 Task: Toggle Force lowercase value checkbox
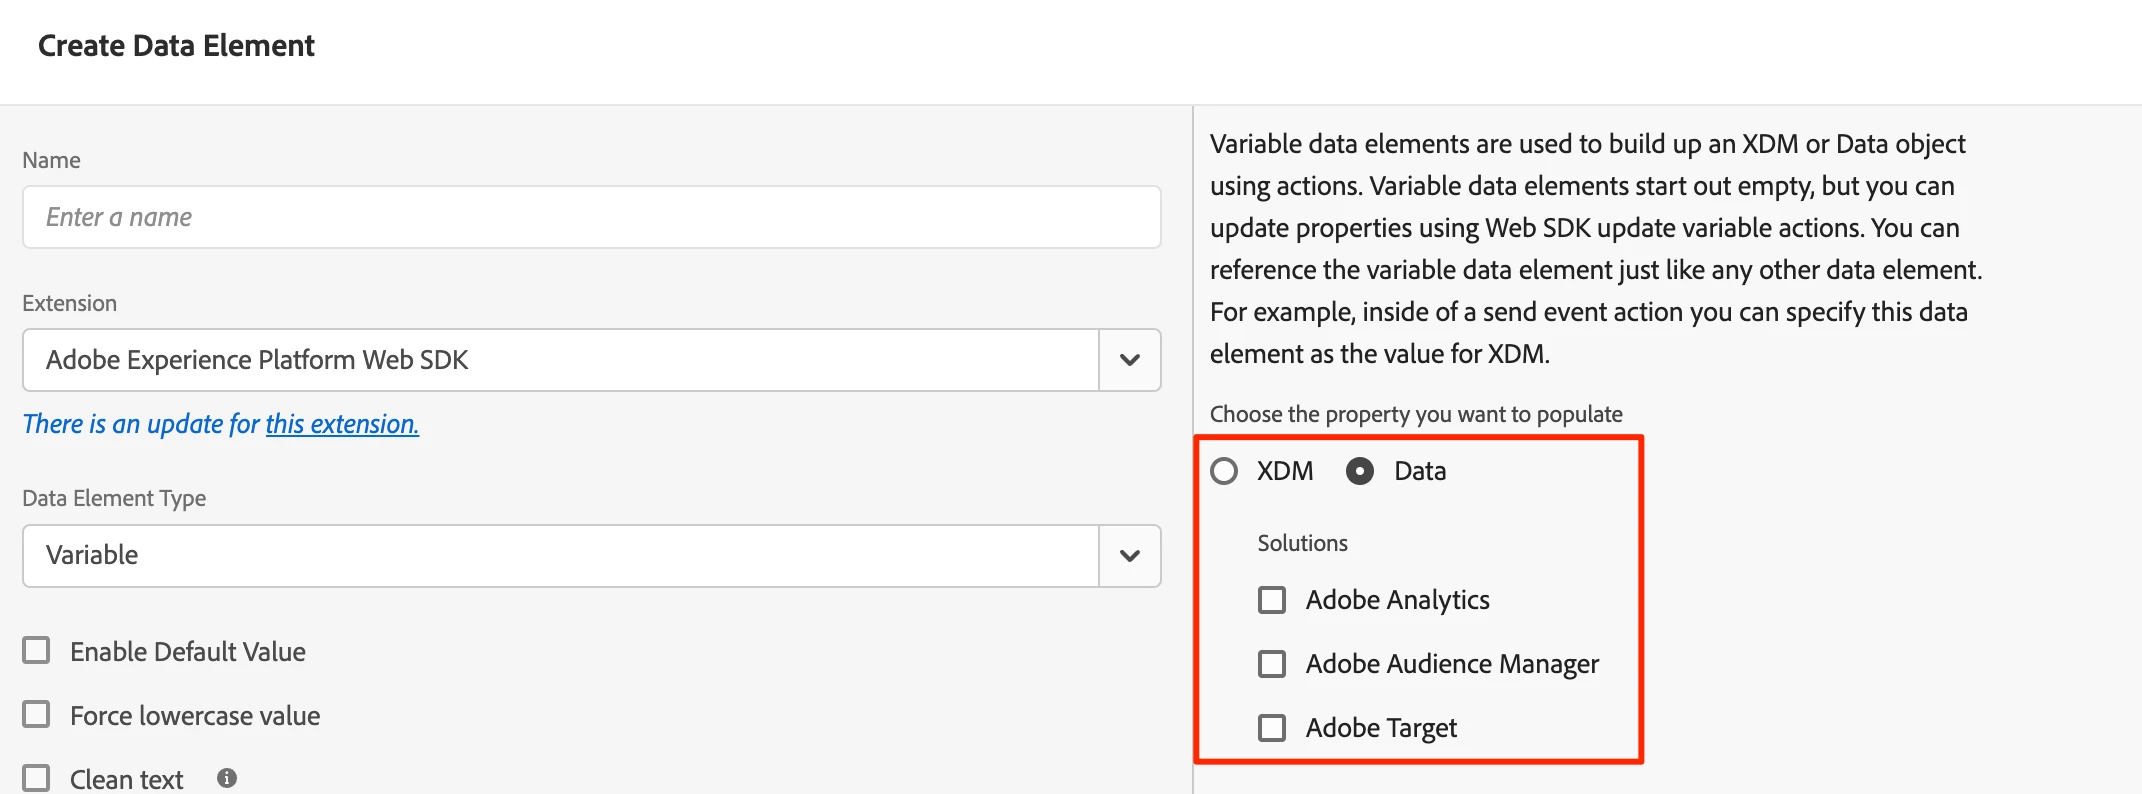coord(36,715)
